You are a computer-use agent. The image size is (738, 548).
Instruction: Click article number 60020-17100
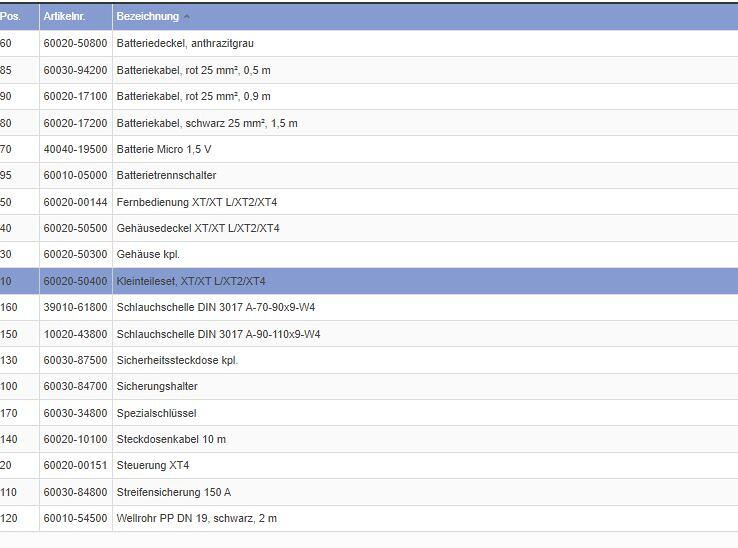point(75,97)
